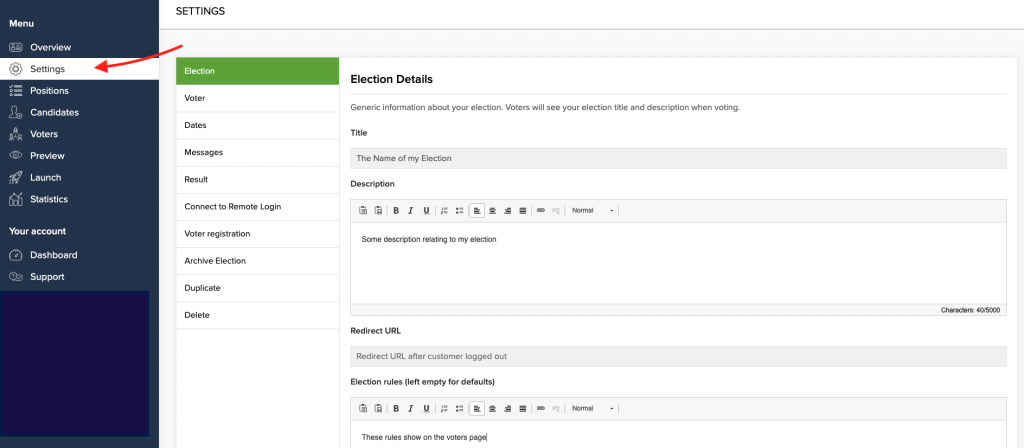
Task: Toggle bold in the Description editor toolbar
Action: pos(396,210)
